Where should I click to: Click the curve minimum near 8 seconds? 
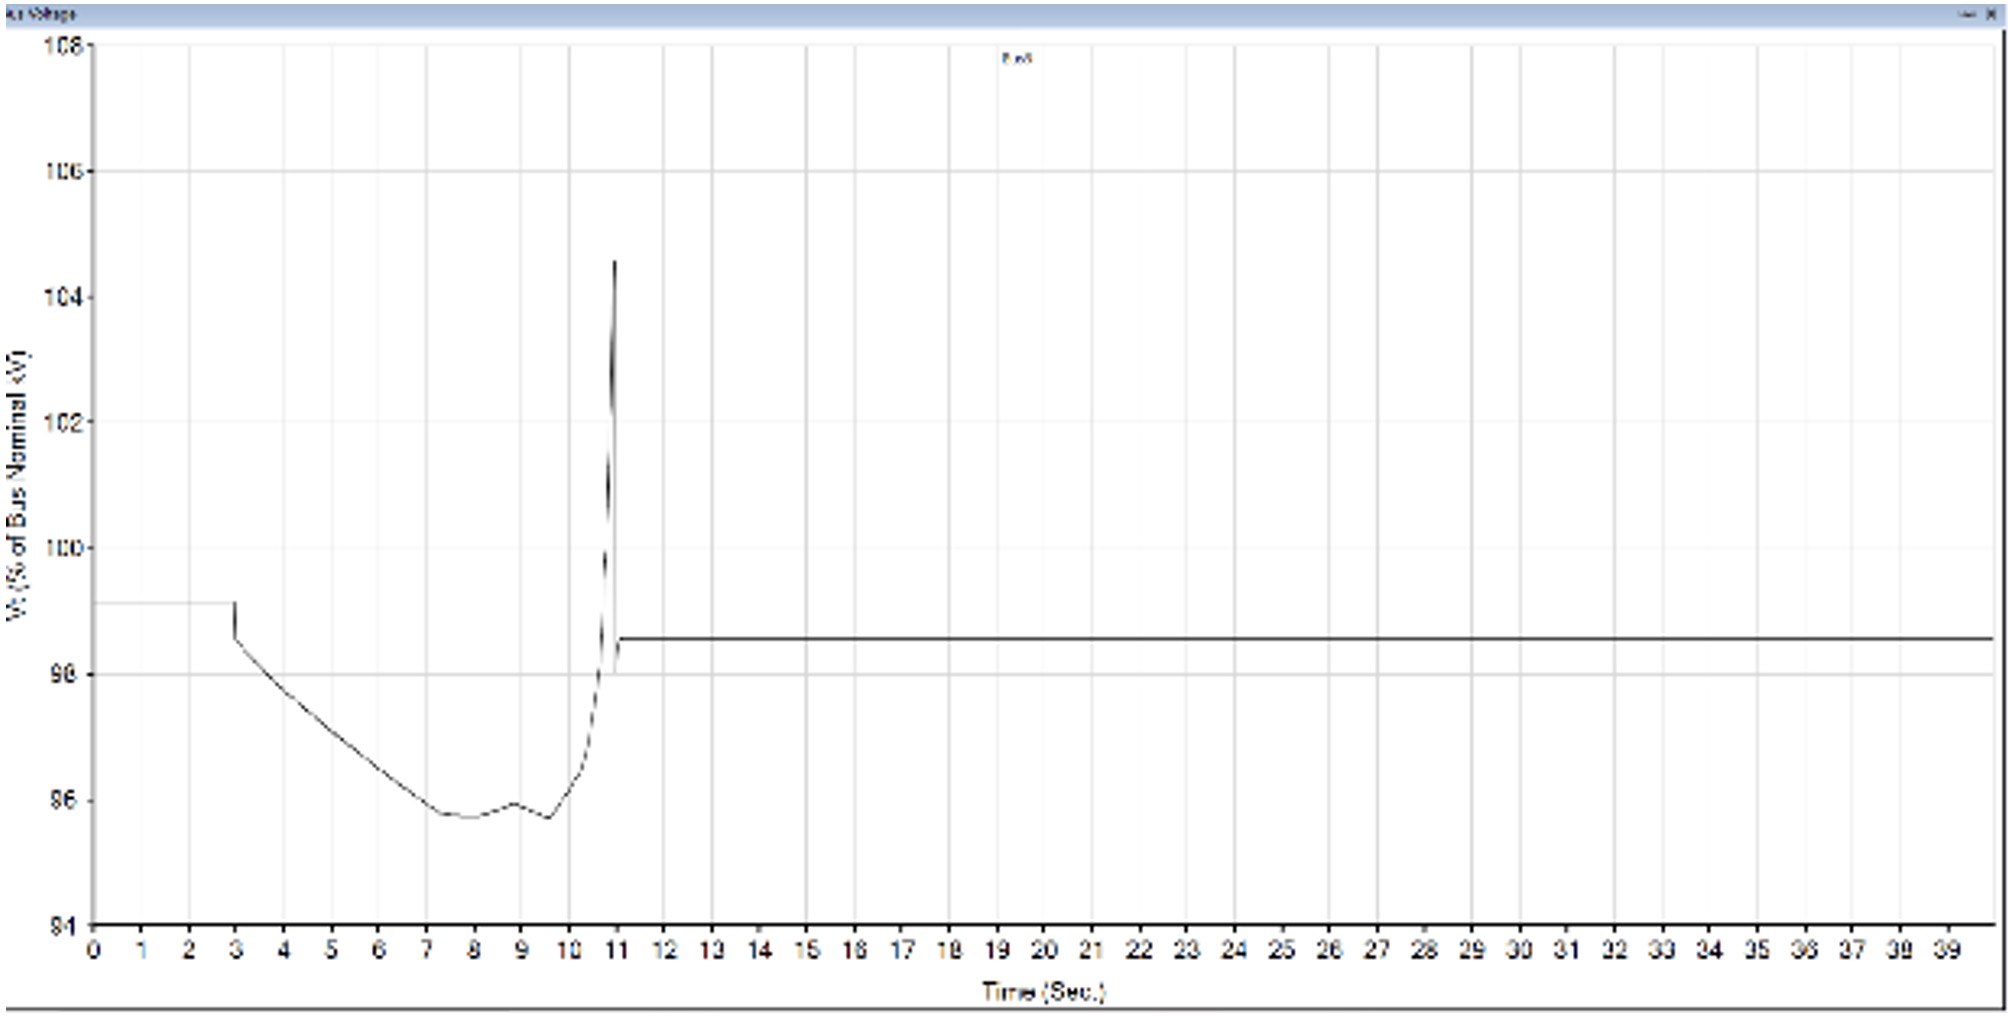(x=471, y=817)
